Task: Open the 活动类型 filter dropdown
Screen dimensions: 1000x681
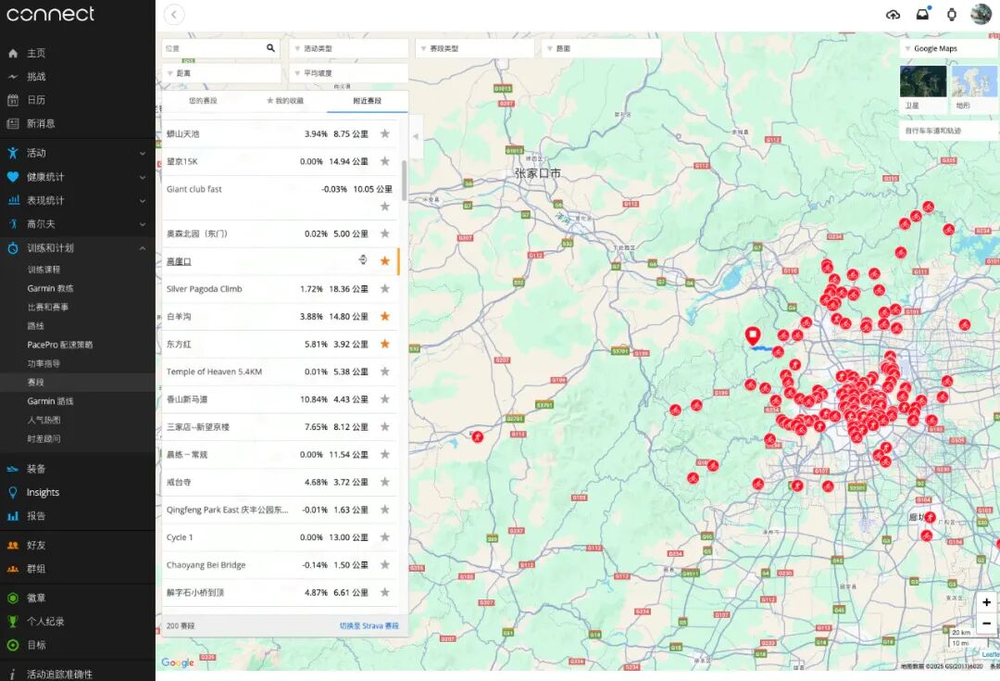Action: pos(348,48)
